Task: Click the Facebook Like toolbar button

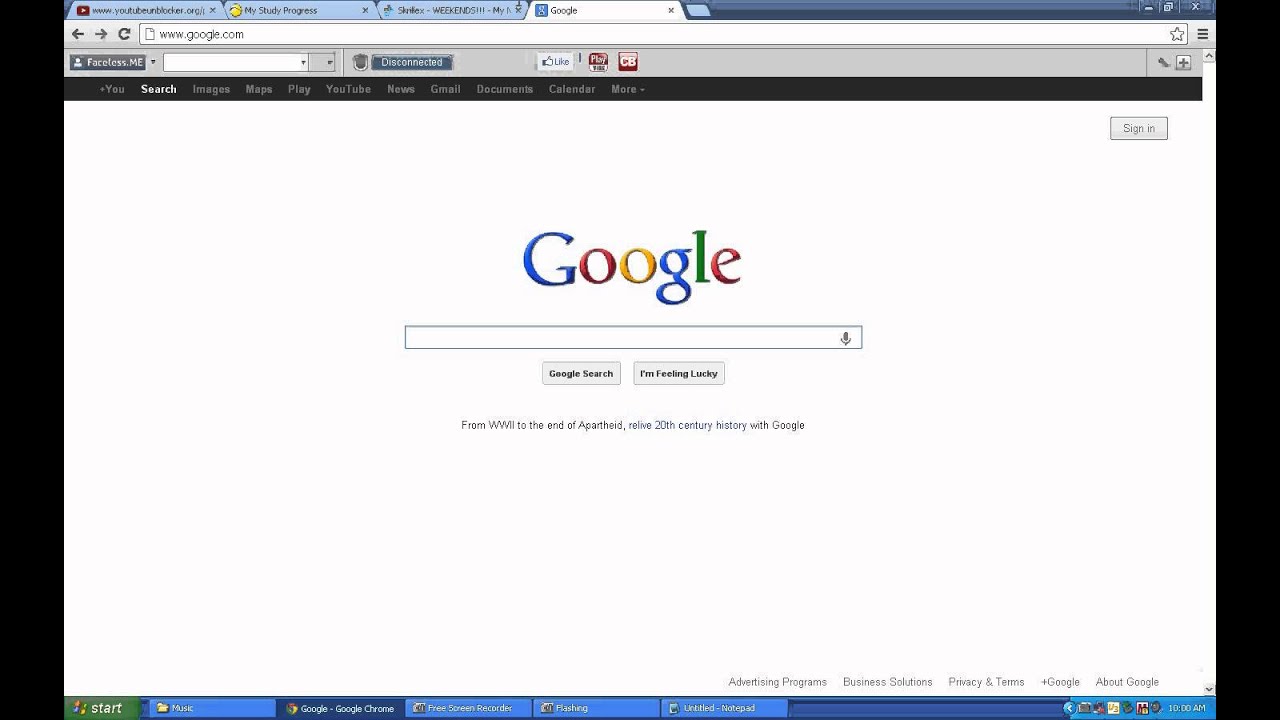Action: (554, 62)
